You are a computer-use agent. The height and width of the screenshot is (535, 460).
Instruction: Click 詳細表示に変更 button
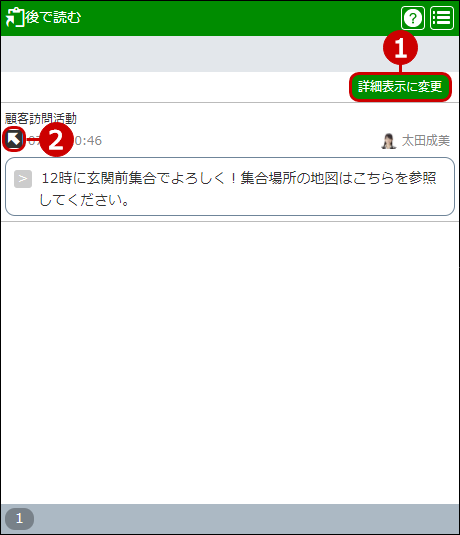click(x=400, y=87)
